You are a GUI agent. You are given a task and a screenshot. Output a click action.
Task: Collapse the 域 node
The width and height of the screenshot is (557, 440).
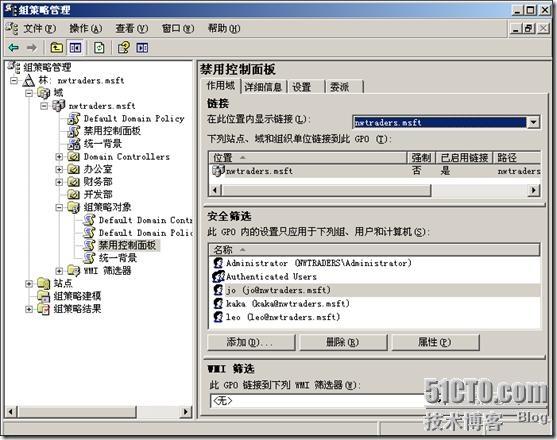29,93
